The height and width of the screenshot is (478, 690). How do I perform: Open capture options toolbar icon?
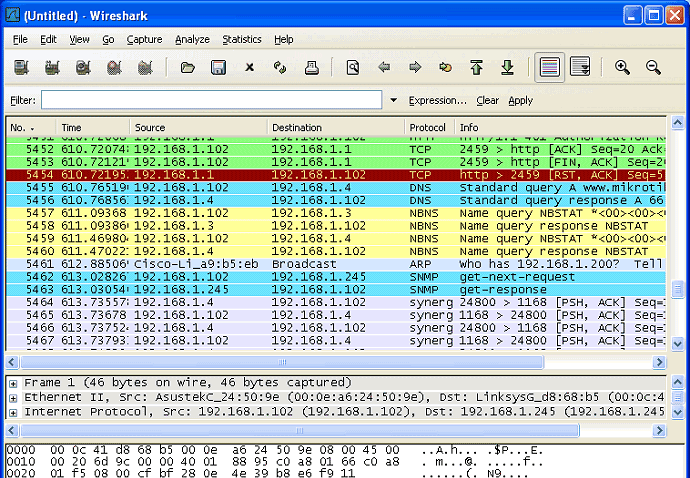click(x=52, y=67)
